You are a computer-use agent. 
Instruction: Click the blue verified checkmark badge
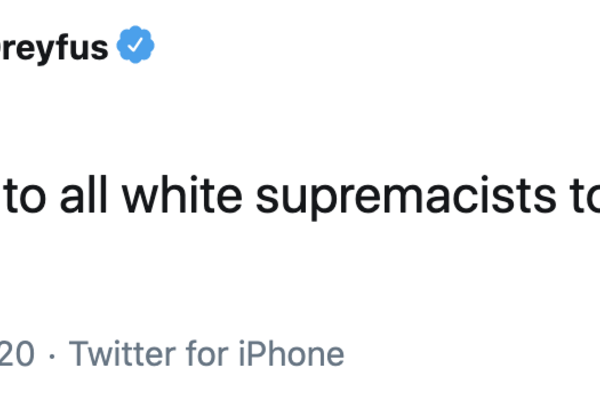[134, 46]
